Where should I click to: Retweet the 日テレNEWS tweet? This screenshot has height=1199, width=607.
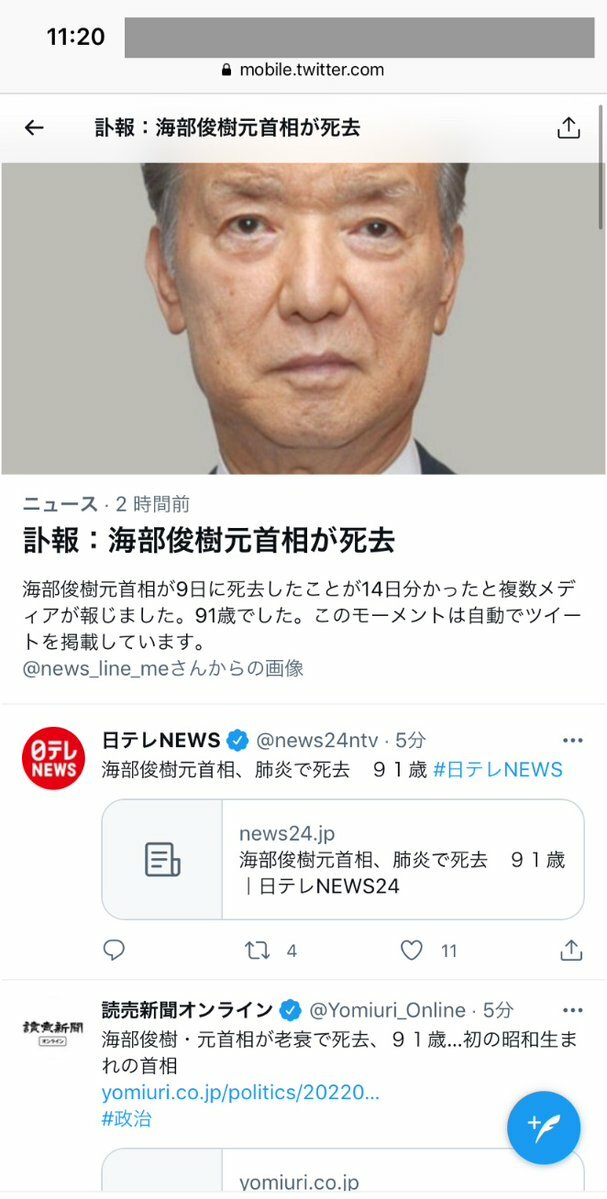pos(257,950)
